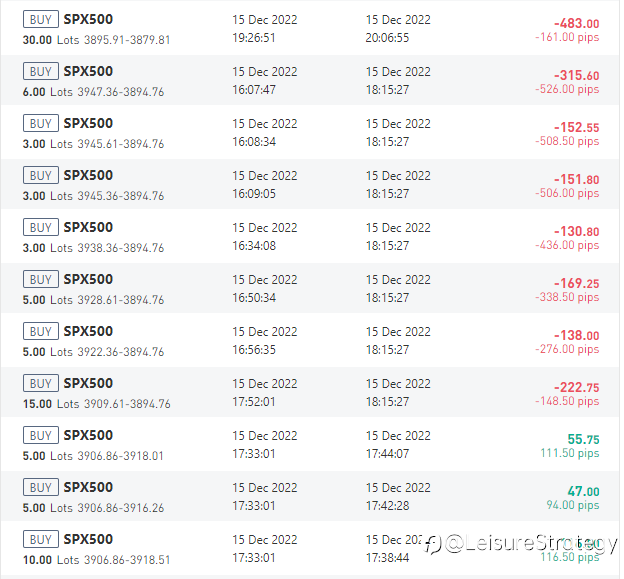Click the open time 16:09:05
This screenshot has height=579, width=624.
tap(254, 194)
